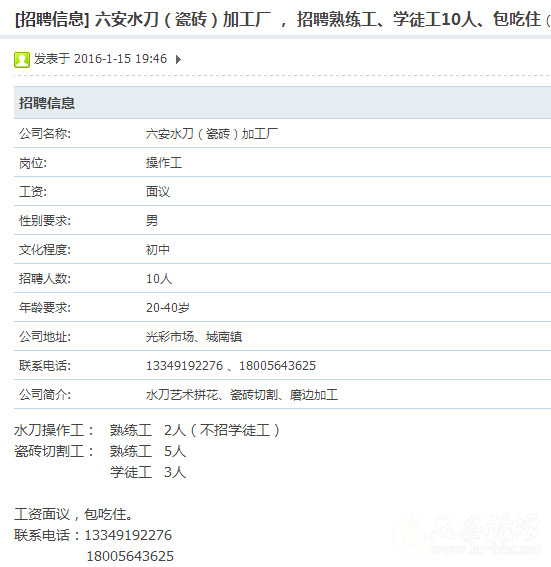551x567 pixels.
Task: Click the 文化程度: label
Action: pos(45,250)
